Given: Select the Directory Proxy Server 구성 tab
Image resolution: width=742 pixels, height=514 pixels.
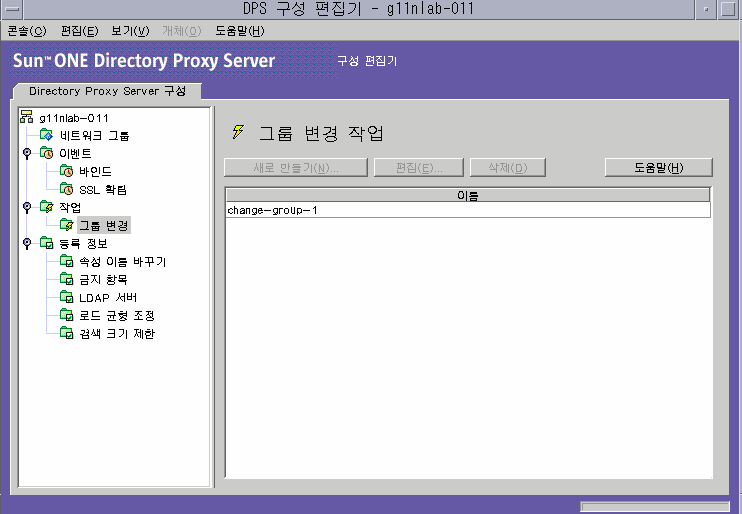Looking at the screenshot, I should (107, 91).
